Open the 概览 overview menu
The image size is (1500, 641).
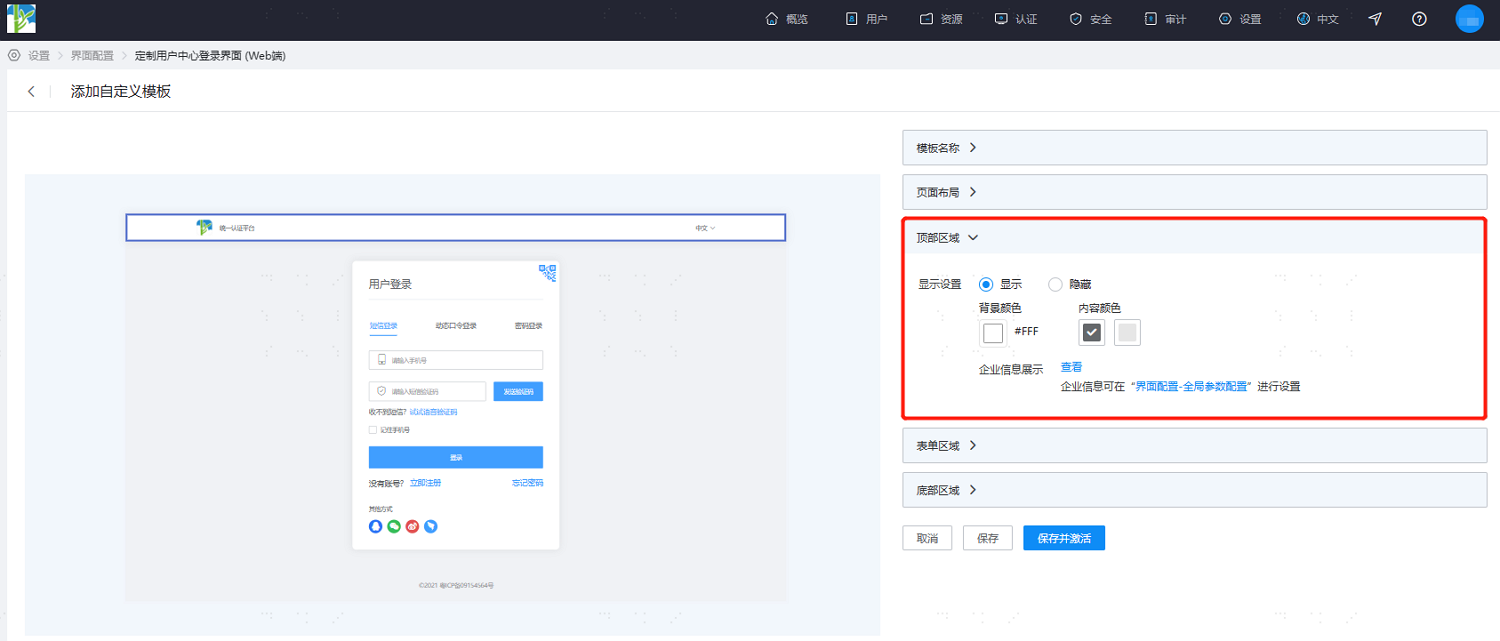click(x=786, y=19)
